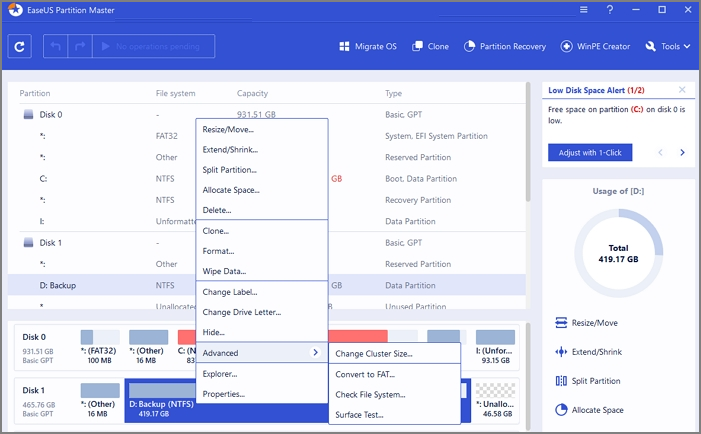The image size is (701, 434).
Task: Click the usage donut chart for D:
Action: tap(618, 253)
